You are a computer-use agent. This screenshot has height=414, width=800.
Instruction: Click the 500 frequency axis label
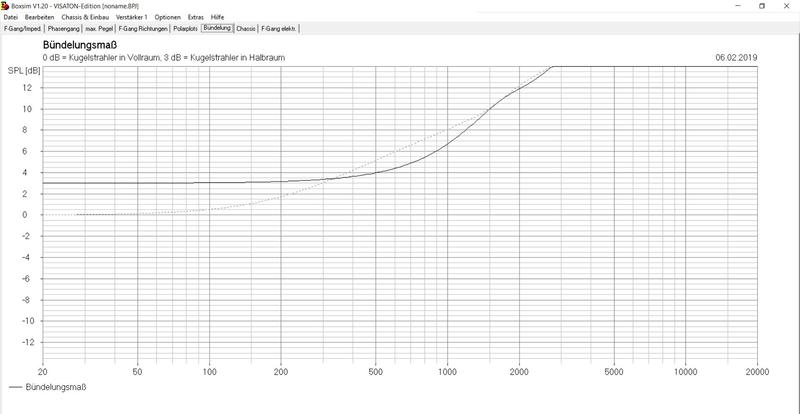376,372
